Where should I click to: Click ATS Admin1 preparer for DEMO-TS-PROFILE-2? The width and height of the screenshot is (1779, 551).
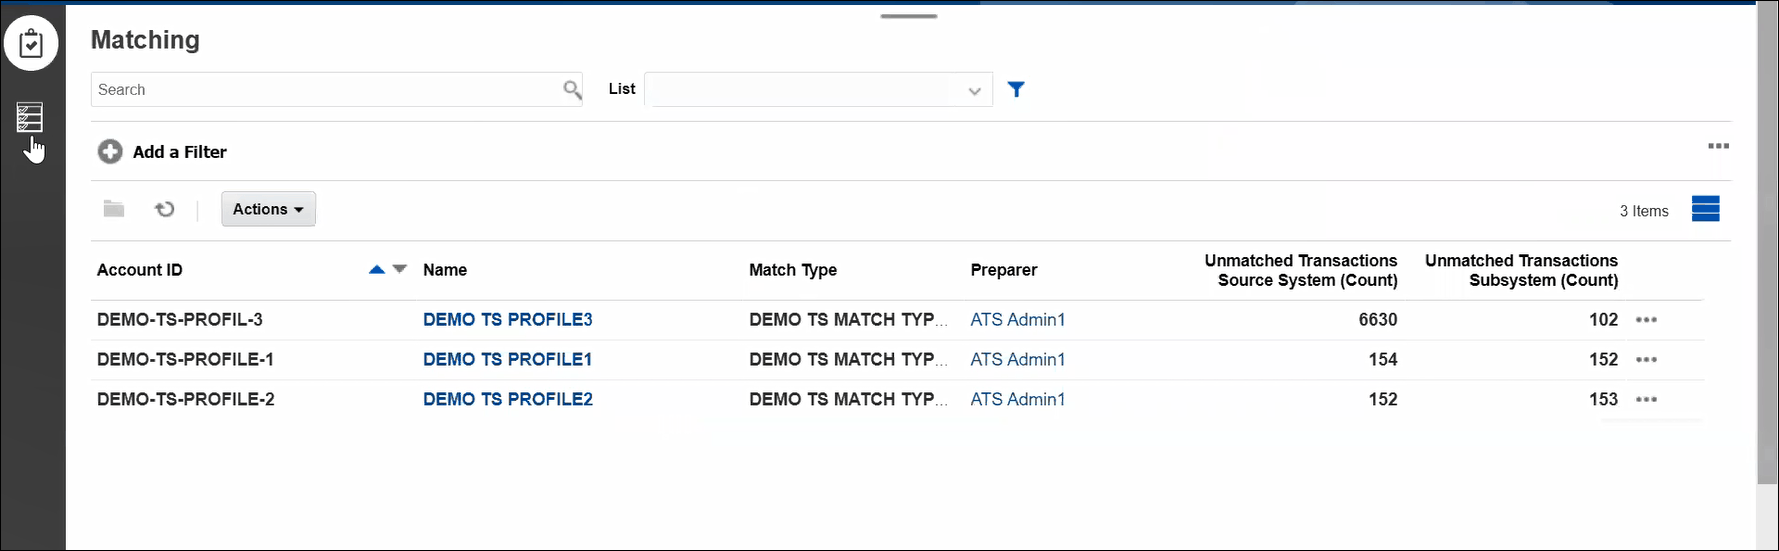click(x=1017, y=400)
